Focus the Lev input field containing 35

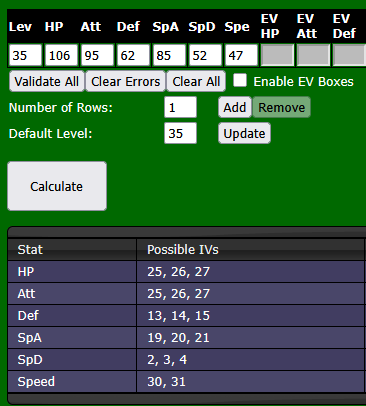point(26,55)
